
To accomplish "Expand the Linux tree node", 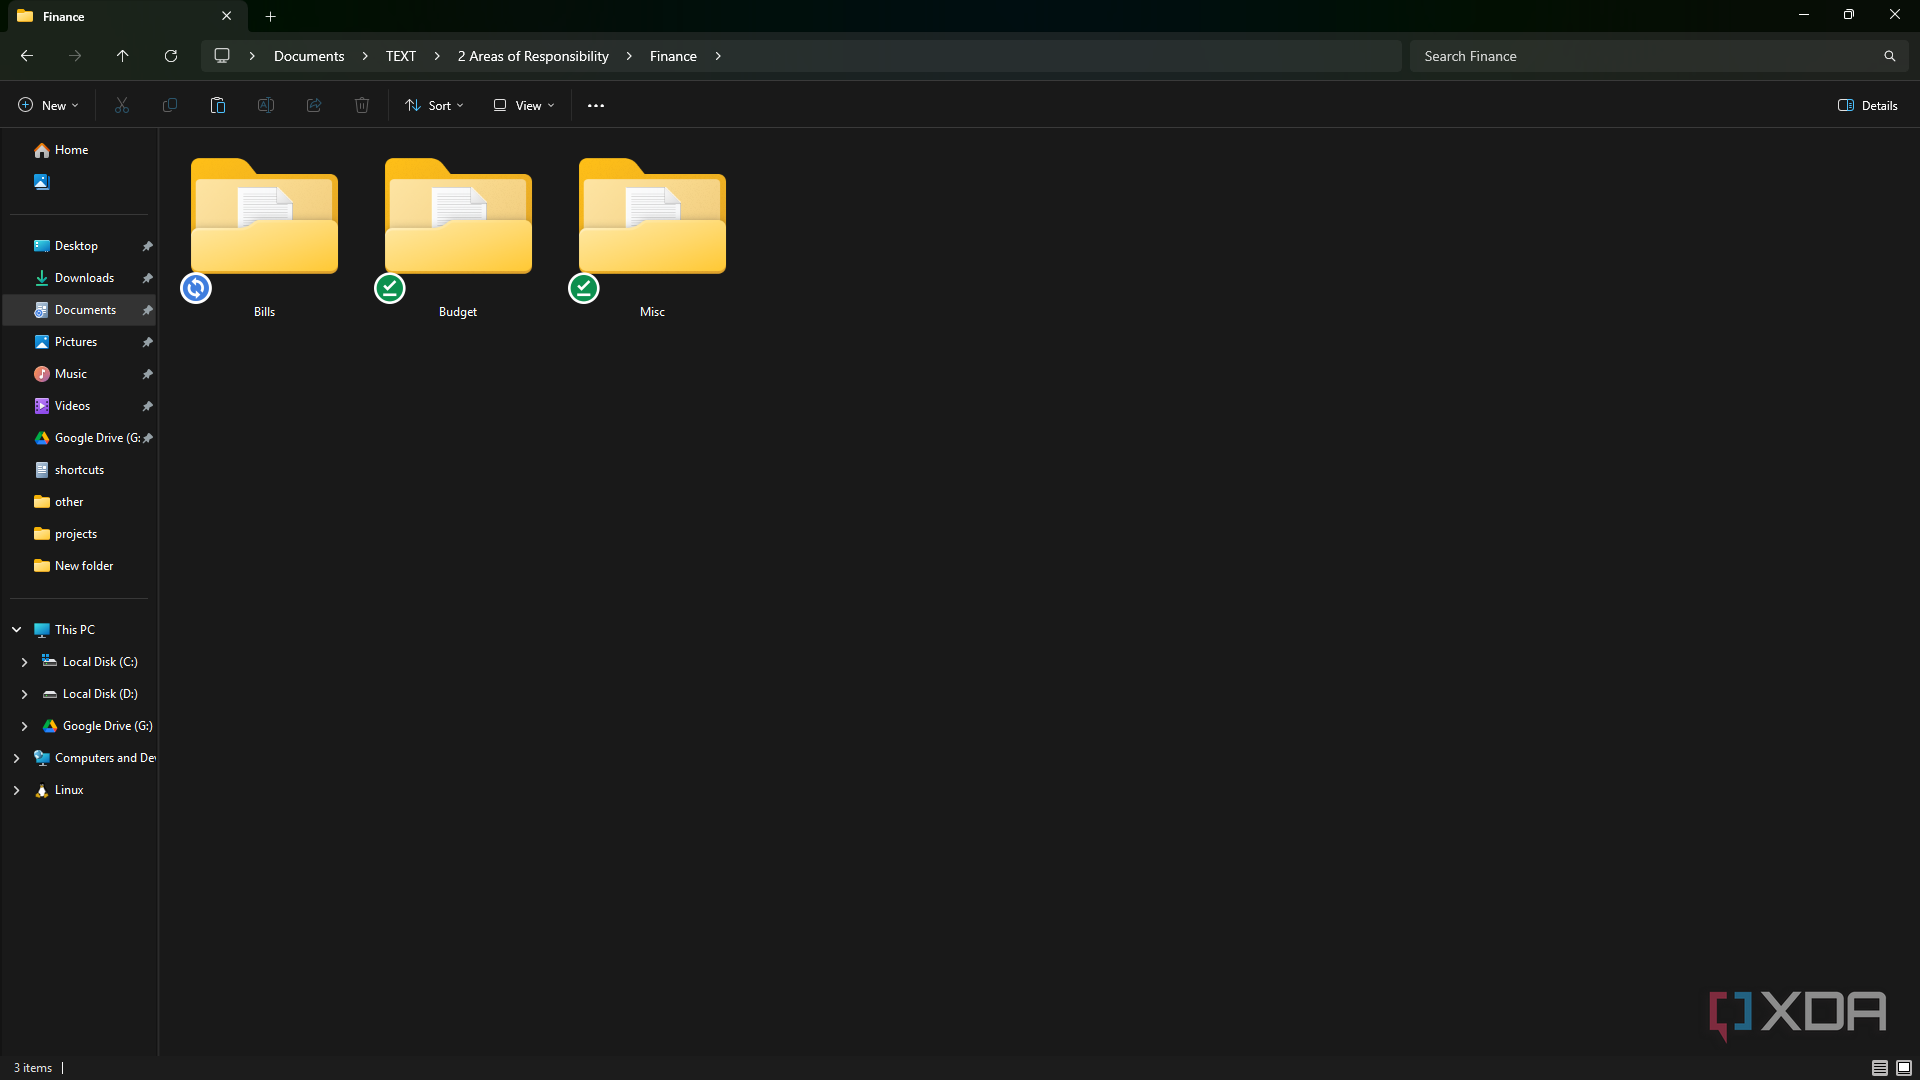I will pos(17,790).
